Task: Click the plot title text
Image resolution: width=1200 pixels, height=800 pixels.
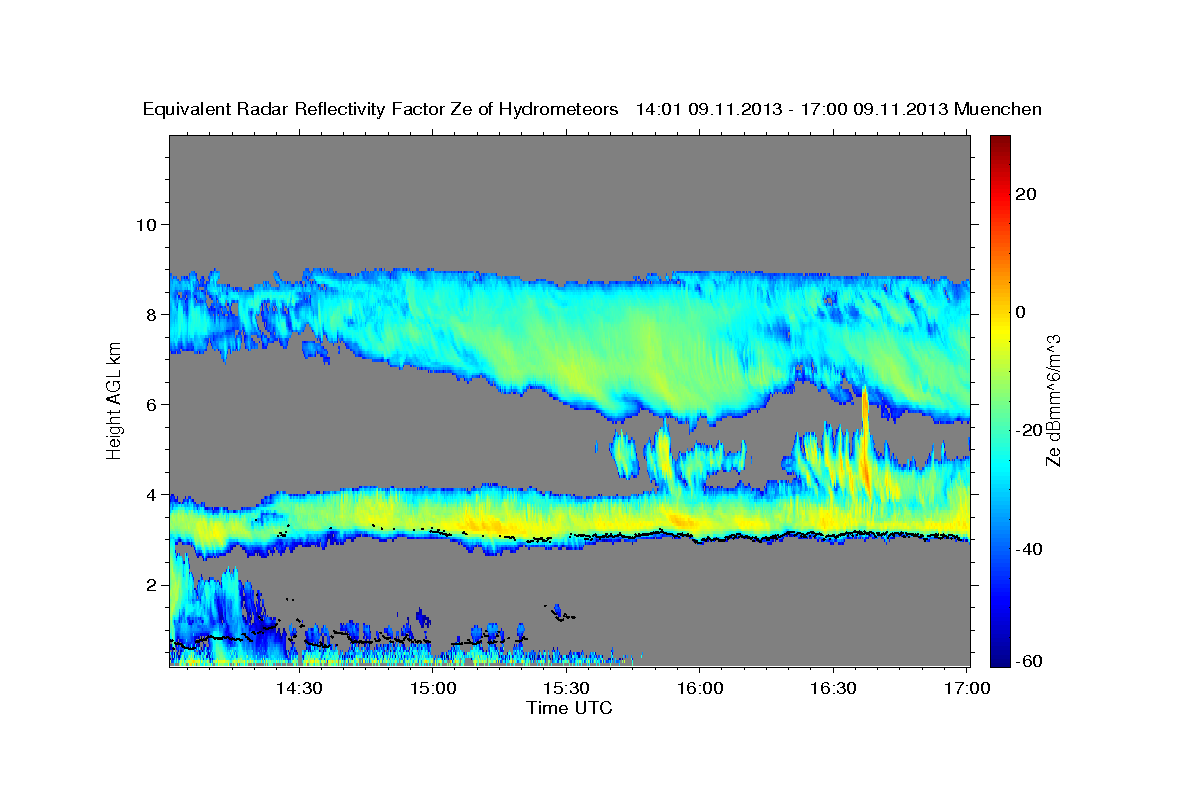Action: (x=592, y=109)
